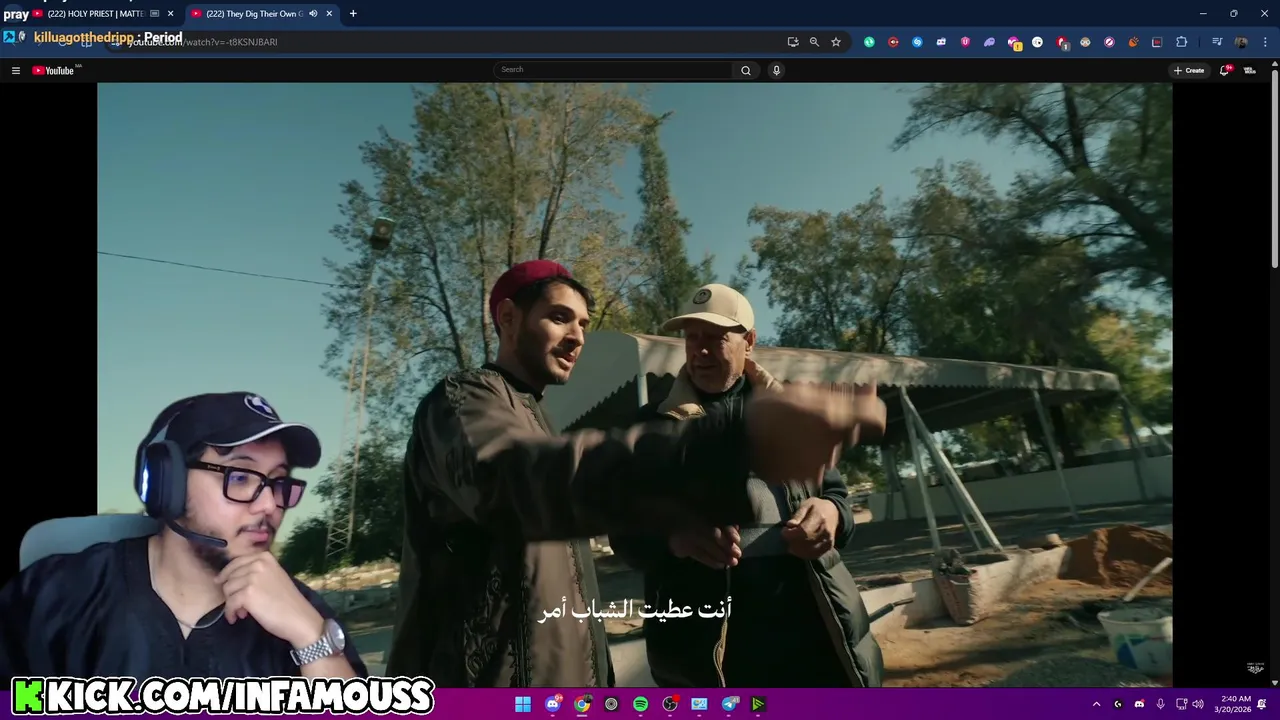Open the orange extension icon
This screenshot has width=1280, height=720.
[1133, 42]
